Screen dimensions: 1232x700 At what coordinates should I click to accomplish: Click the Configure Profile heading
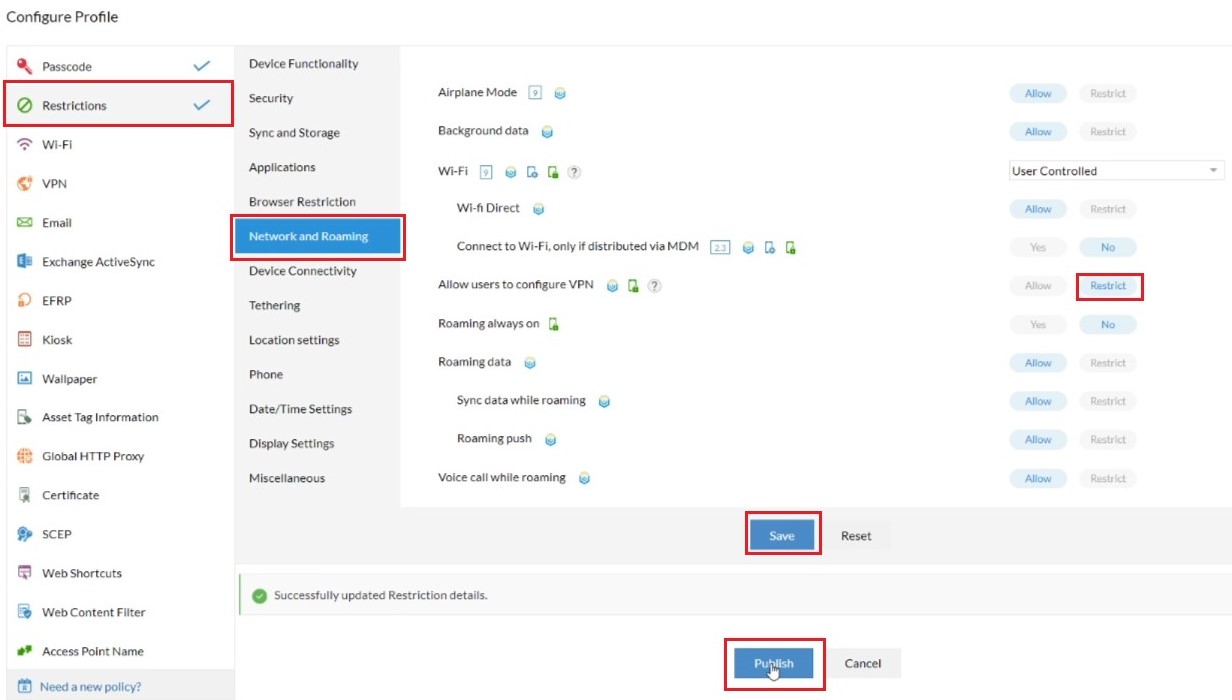(62, 17)
